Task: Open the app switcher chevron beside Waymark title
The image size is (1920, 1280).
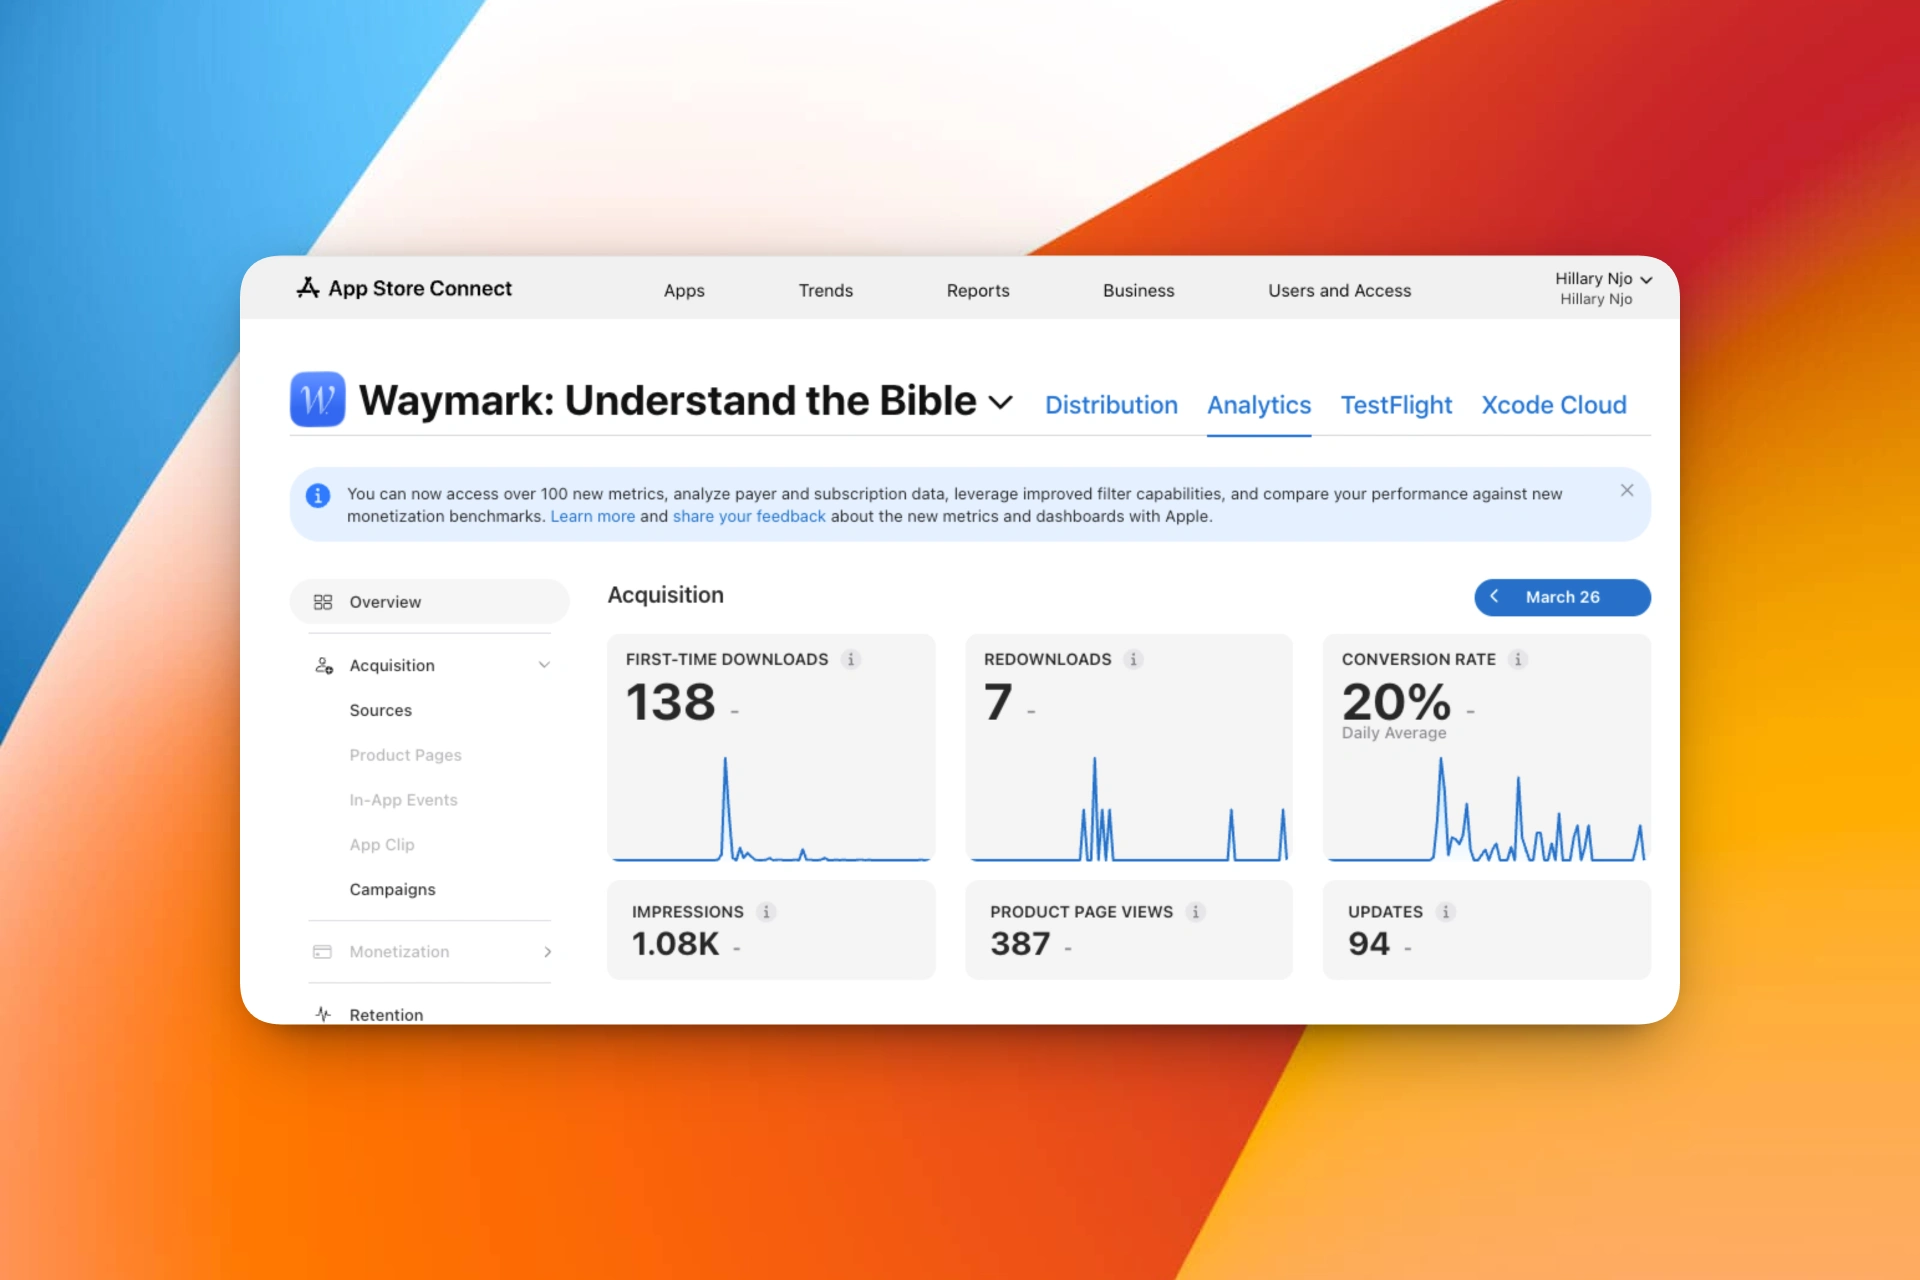Action: 1001,402
